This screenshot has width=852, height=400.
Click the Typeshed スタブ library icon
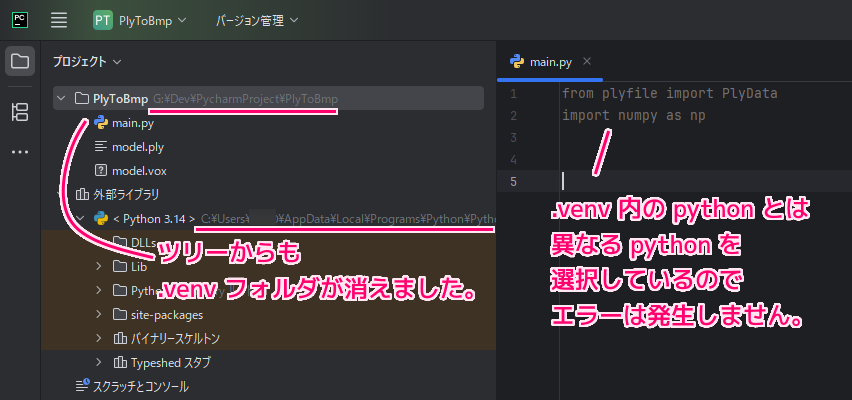(120, 362)
